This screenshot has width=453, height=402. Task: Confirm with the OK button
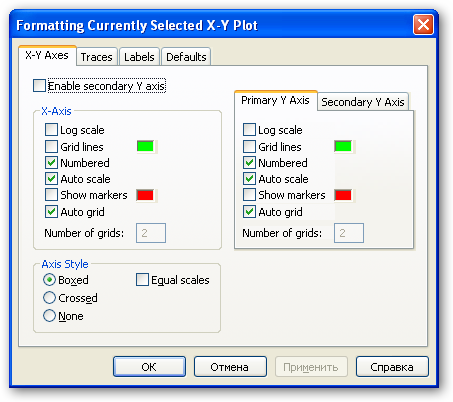149,367
